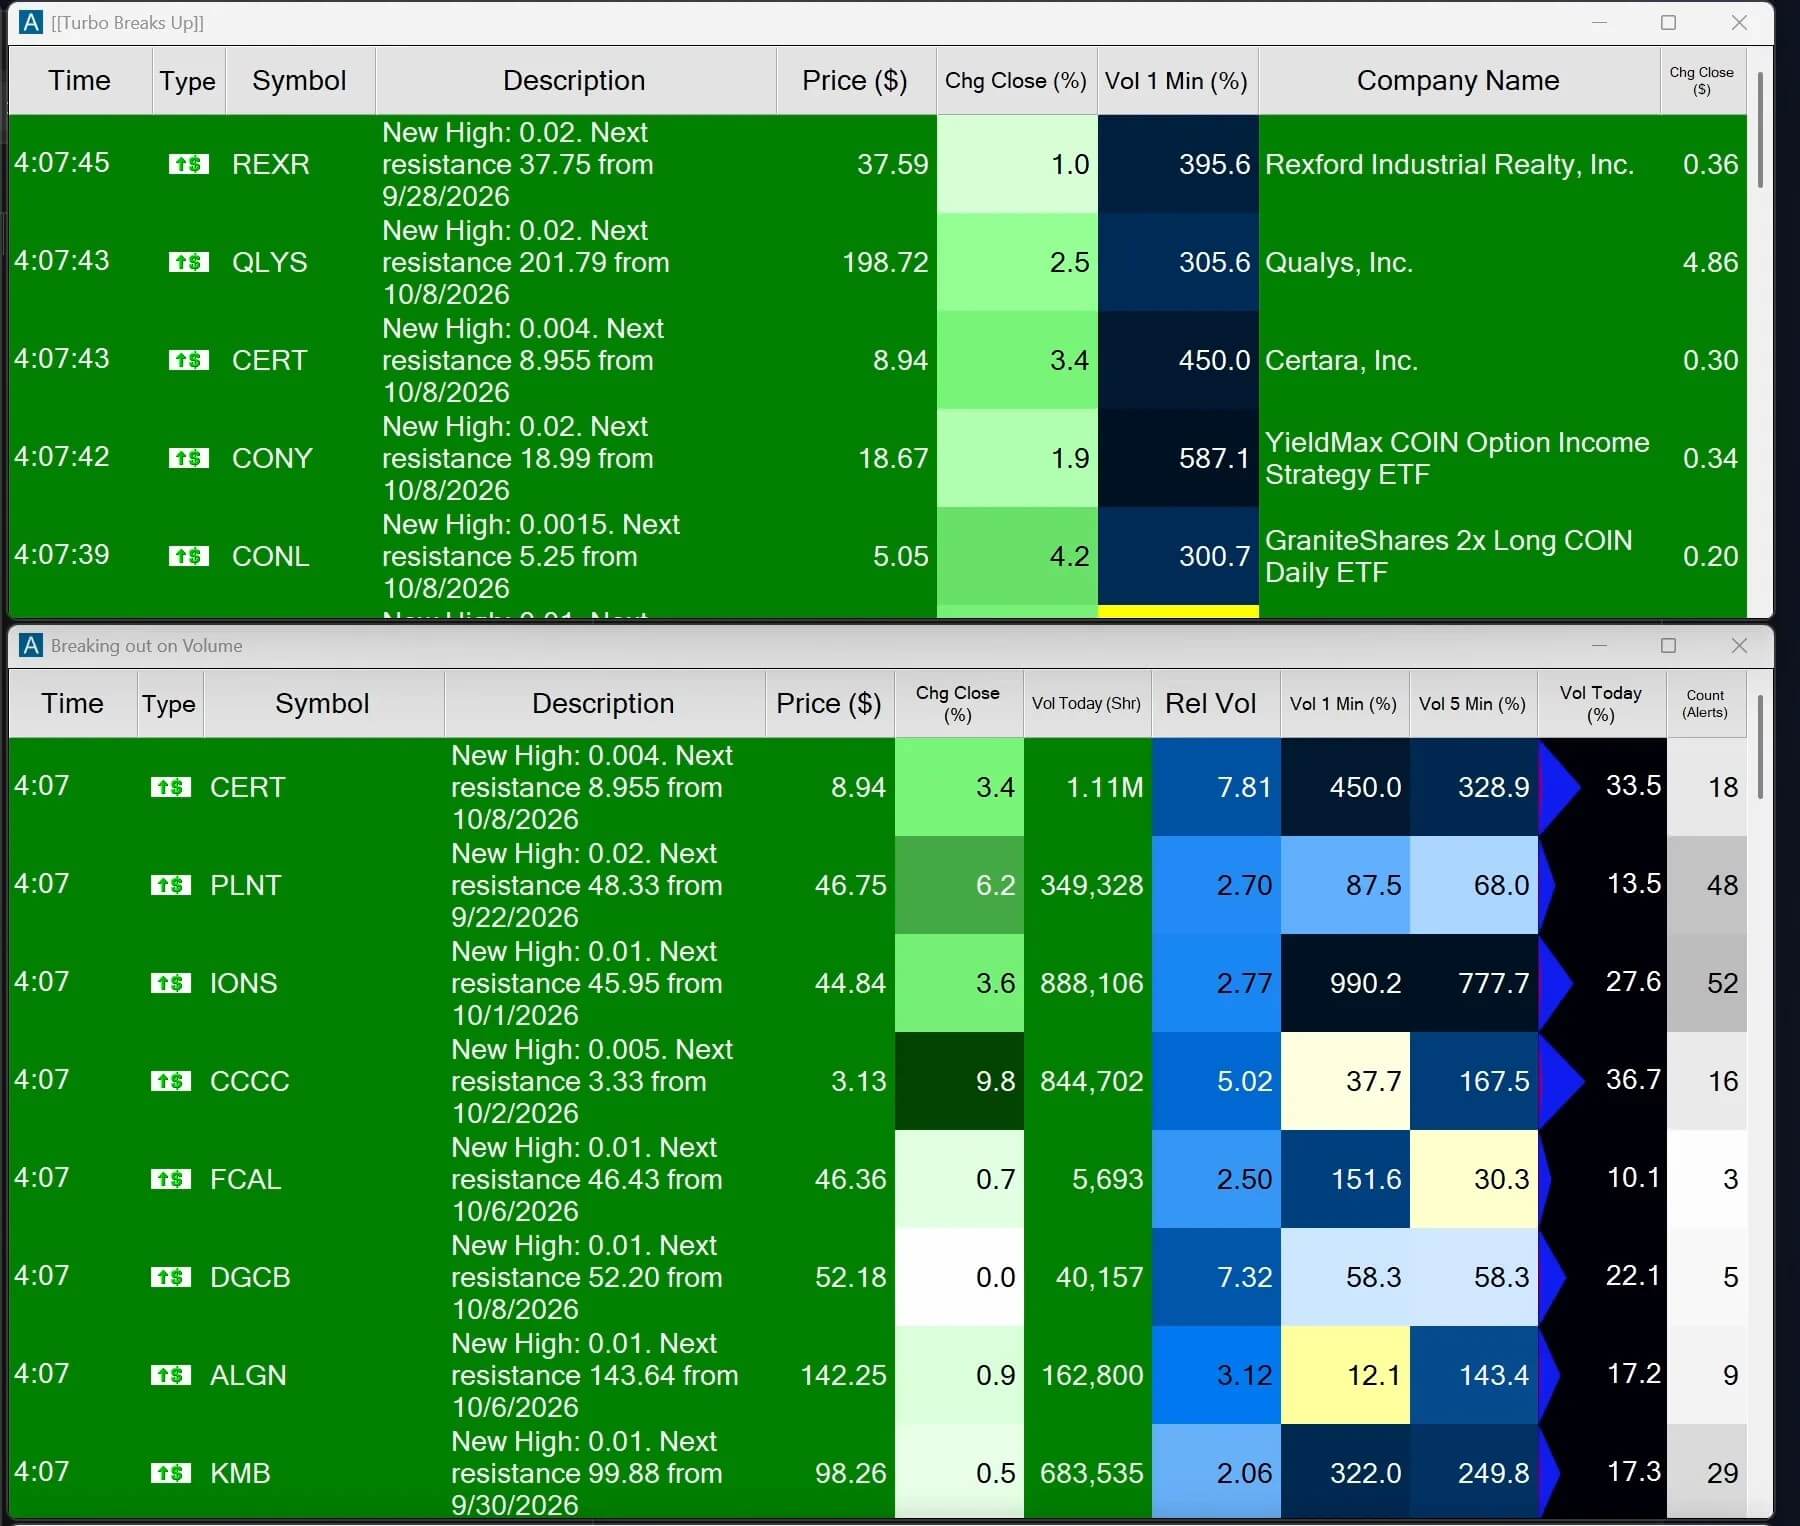Click the KMB alert type icon

tap(171, 1473)
